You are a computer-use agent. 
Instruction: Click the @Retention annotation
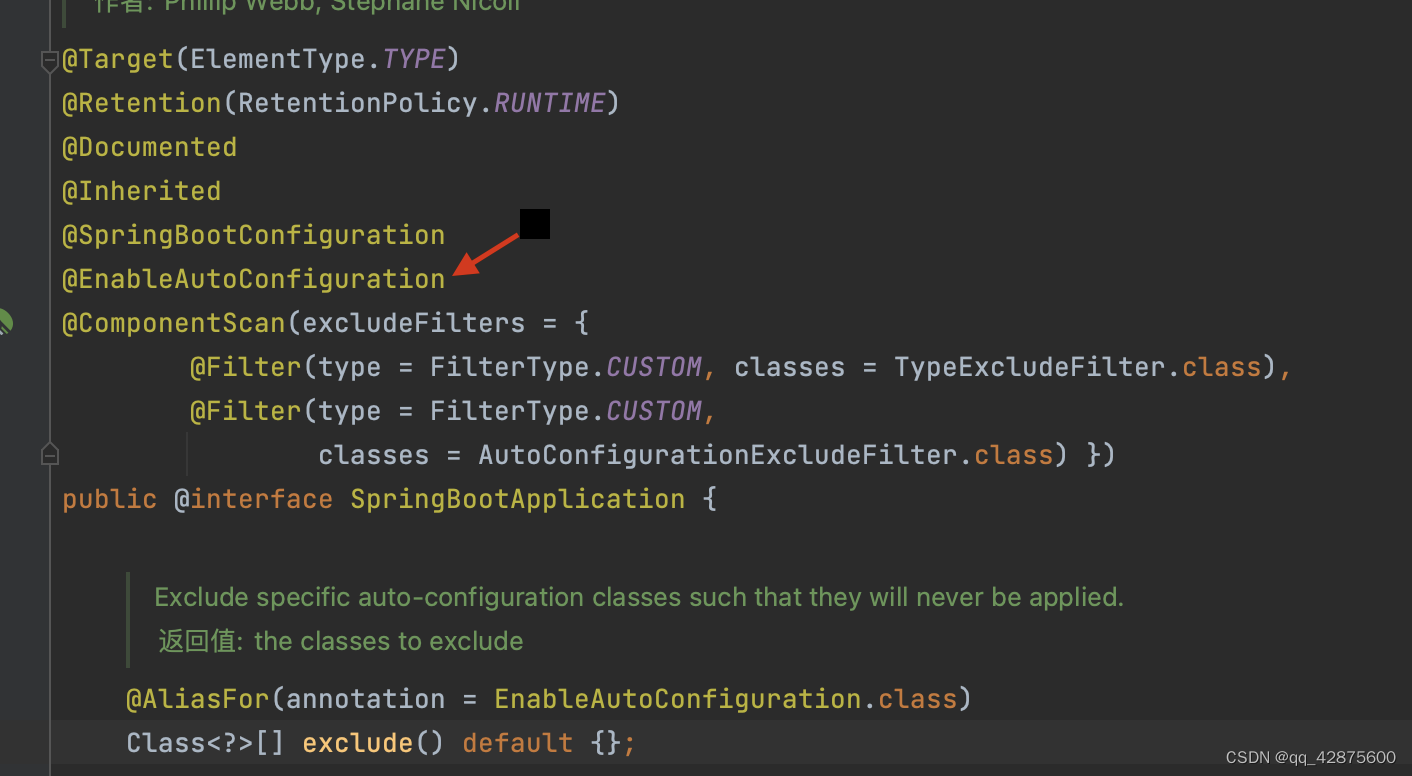tap(142, 103)
